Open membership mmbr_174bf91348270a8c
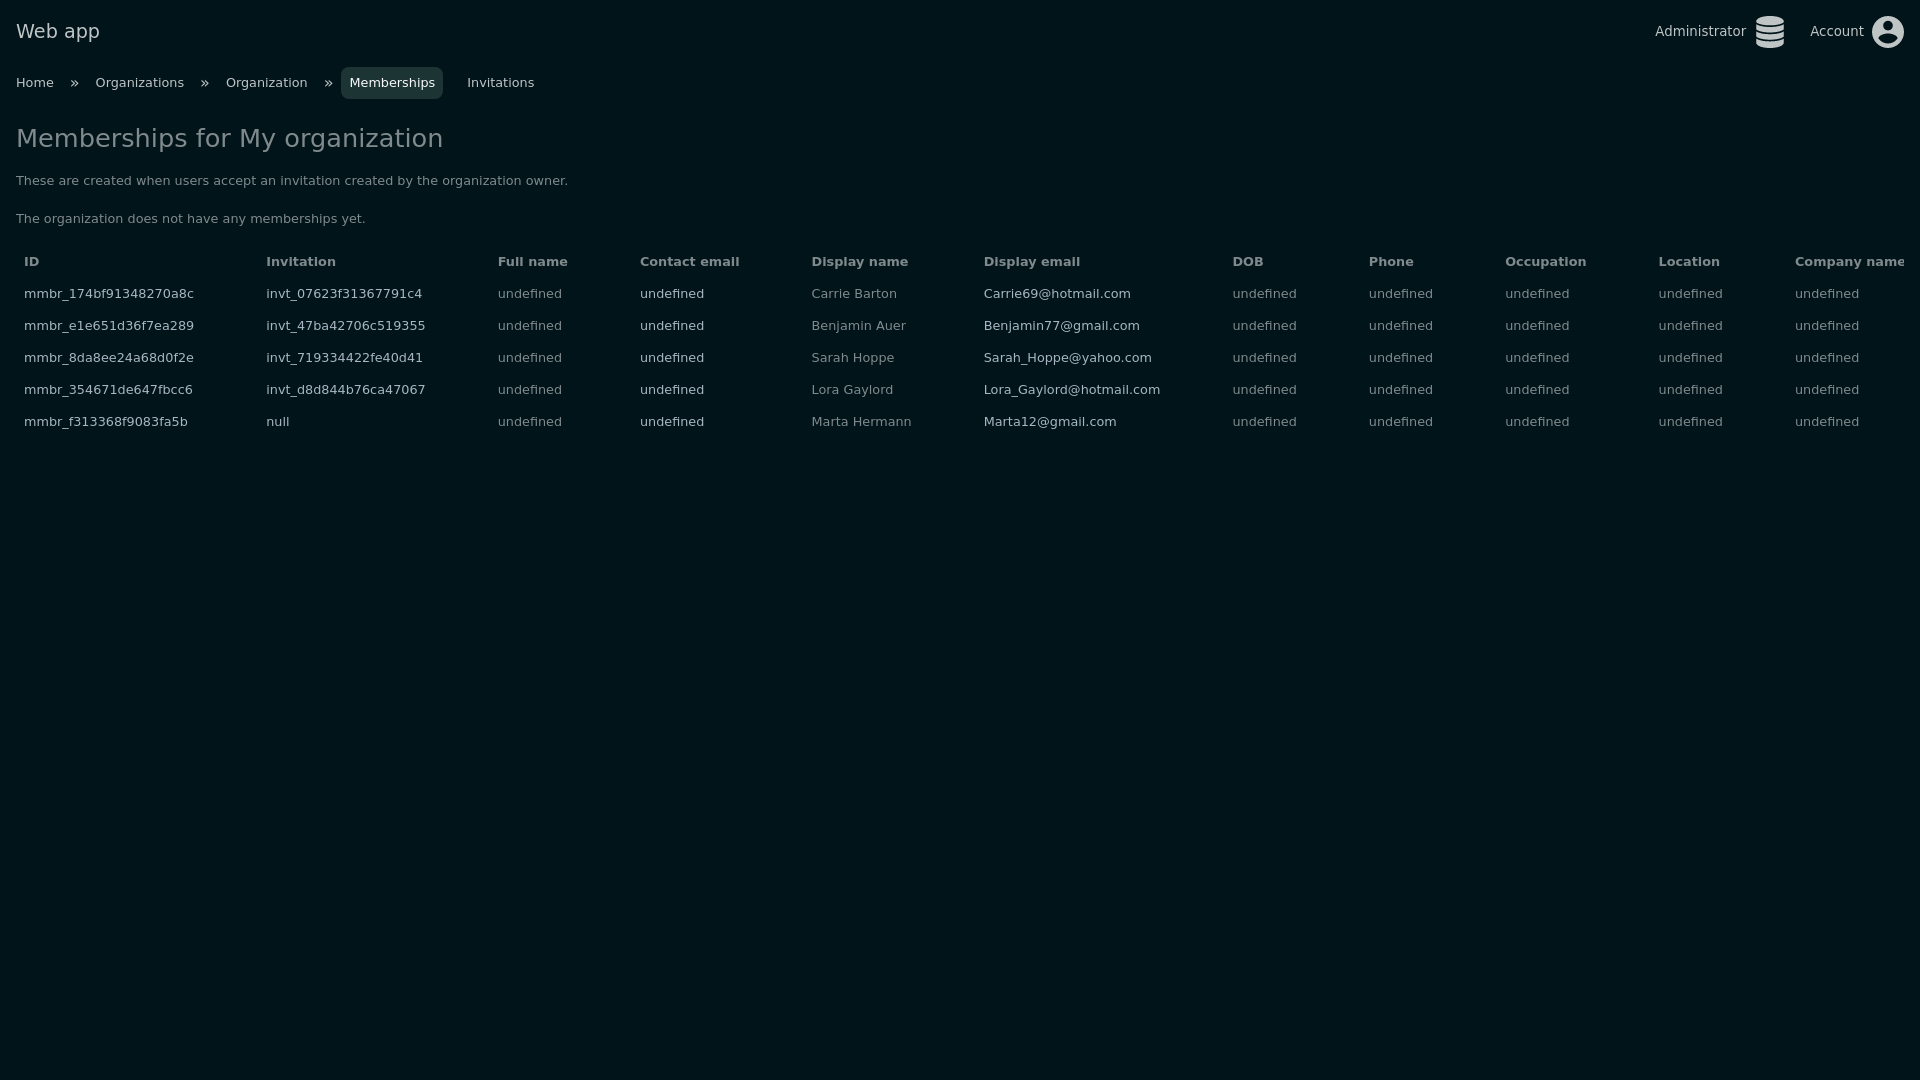Screen dimensions: 1920x1080 click(109, 294)
